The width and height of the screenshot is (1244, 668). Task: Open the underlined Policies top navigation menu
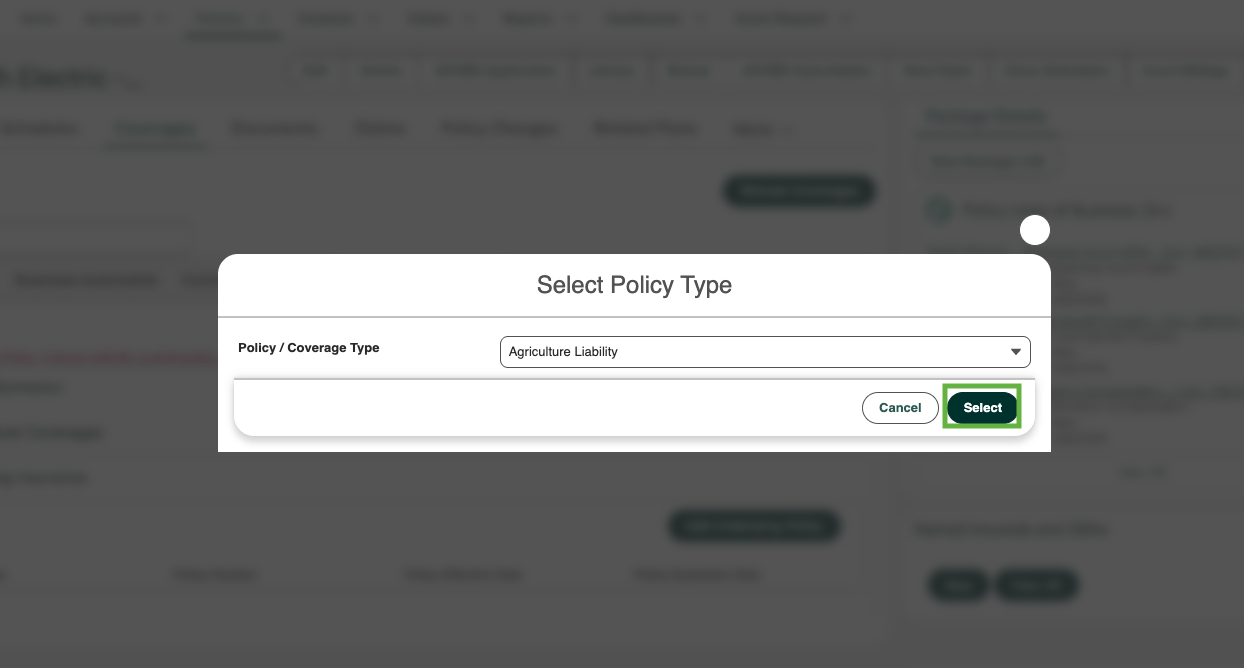(234, 19)
